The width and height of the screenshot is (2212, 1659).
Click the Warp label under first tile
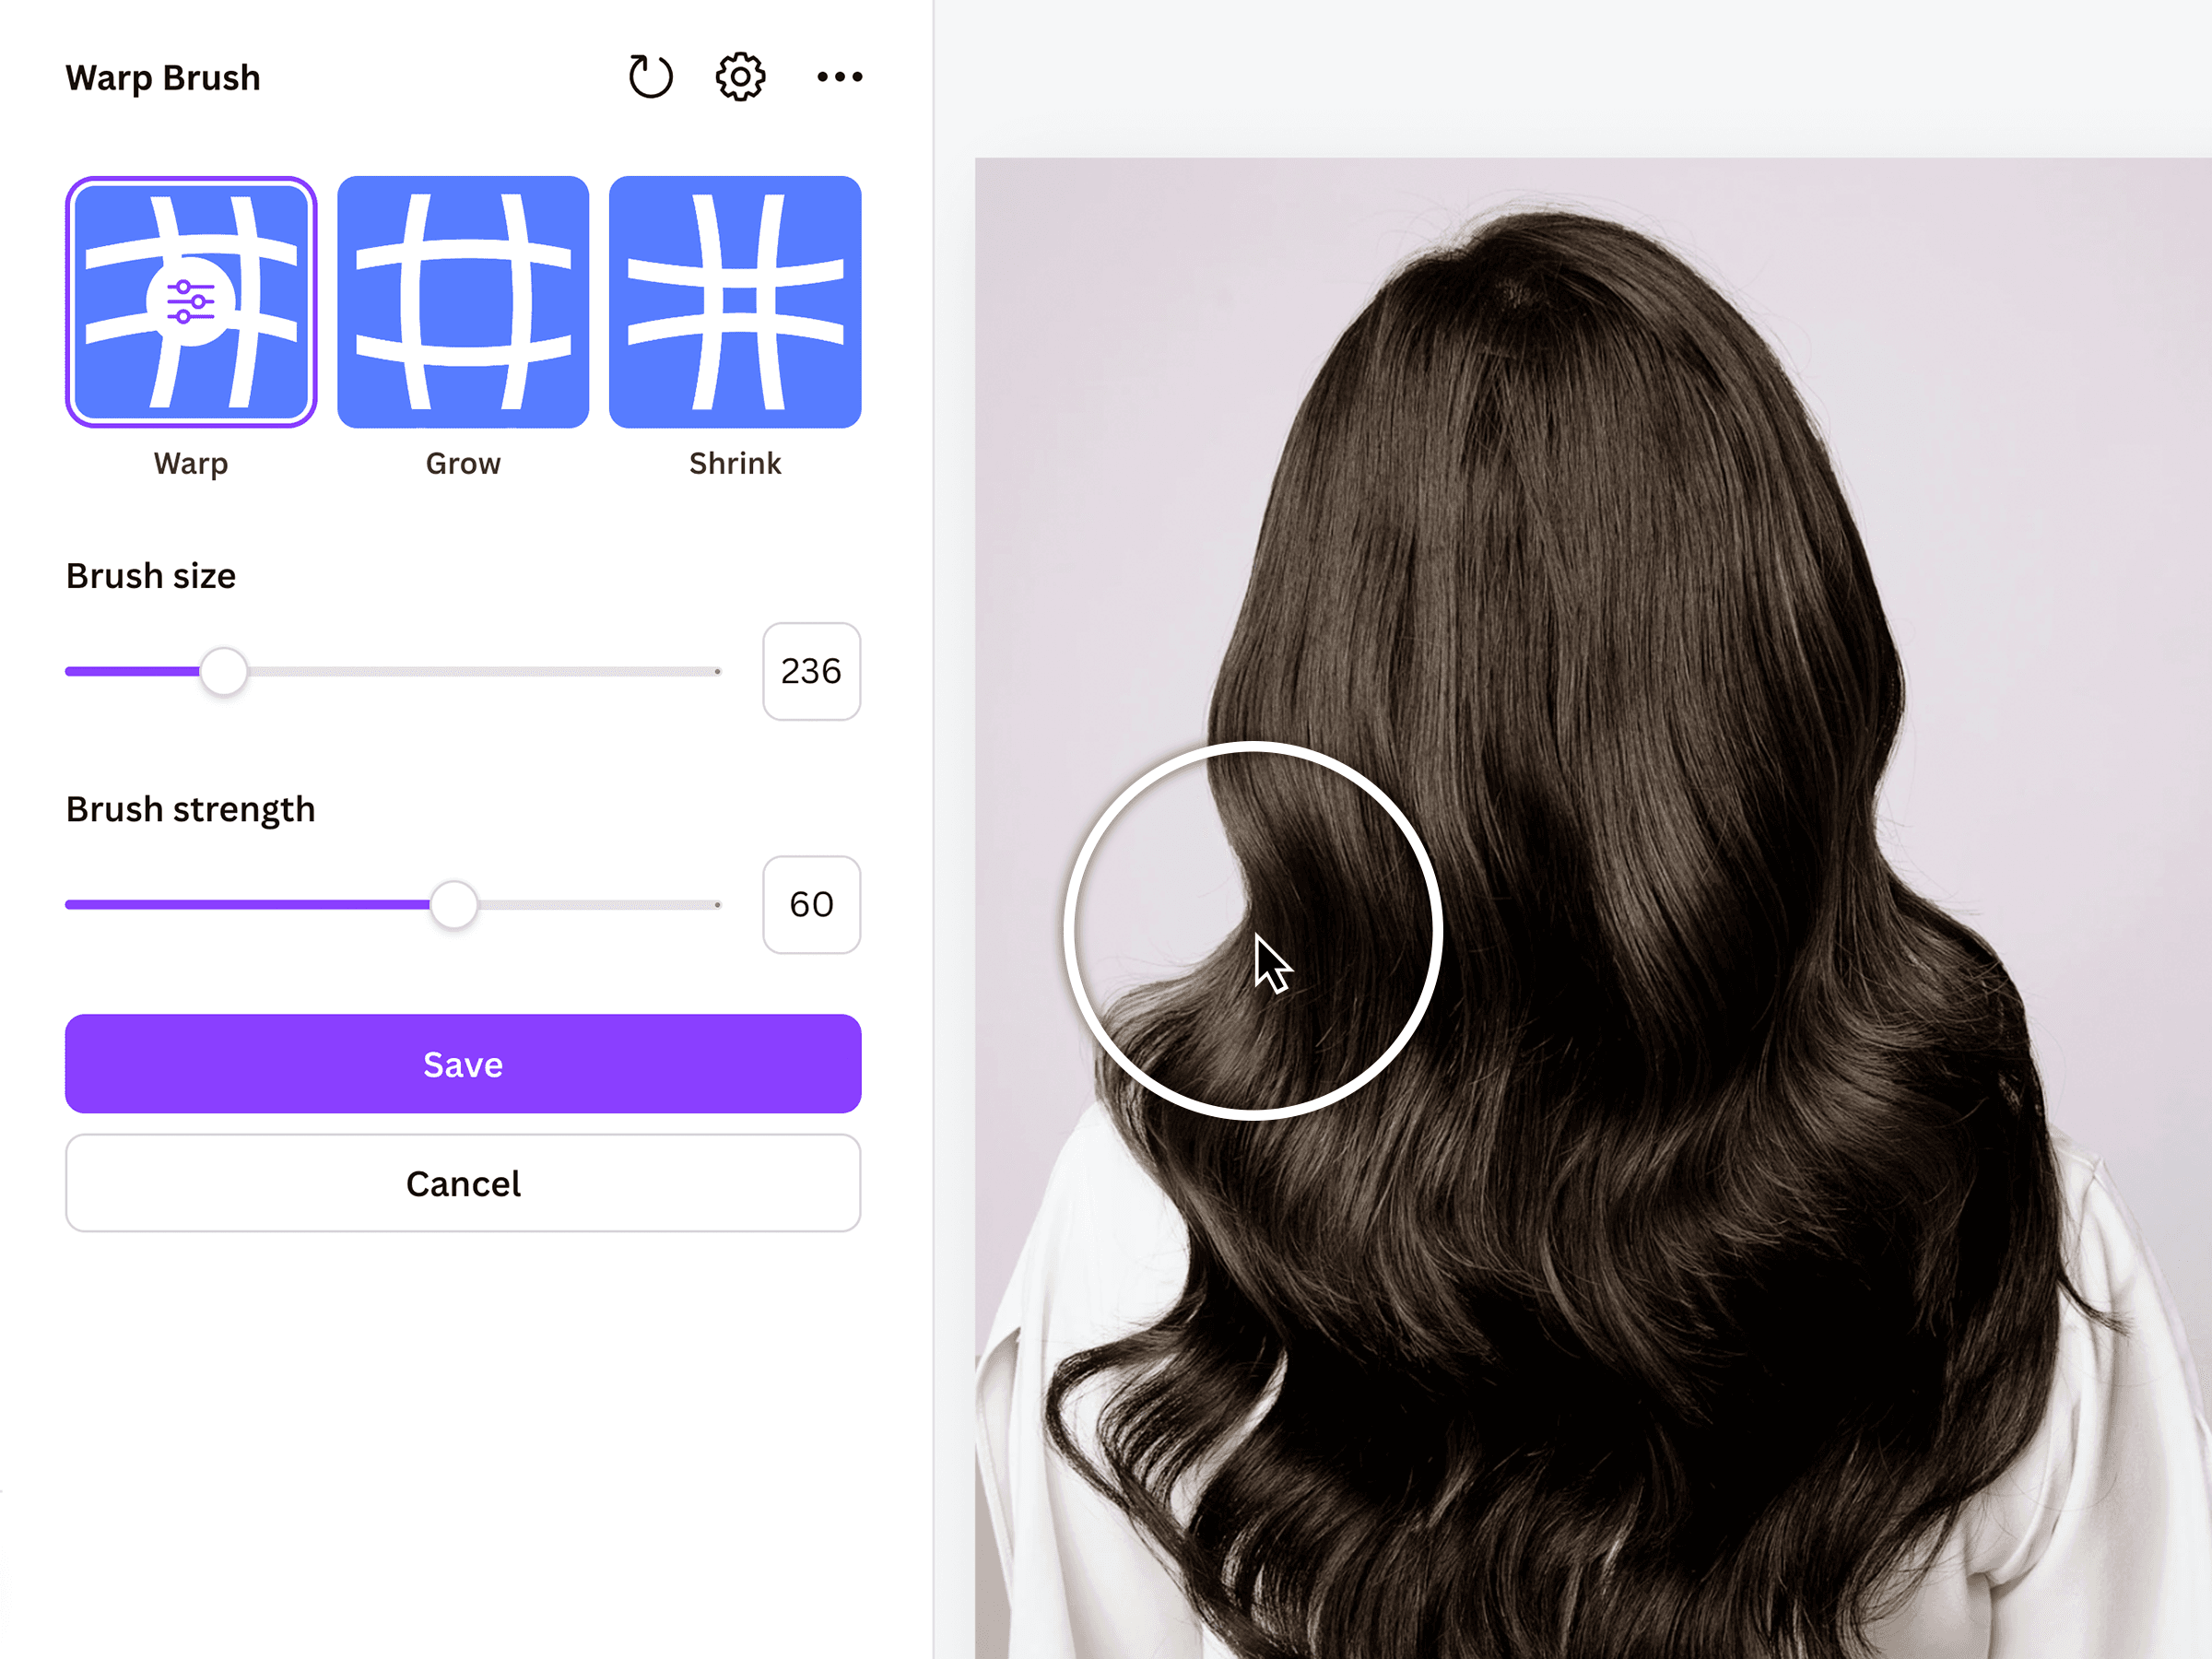coord(191,464)
